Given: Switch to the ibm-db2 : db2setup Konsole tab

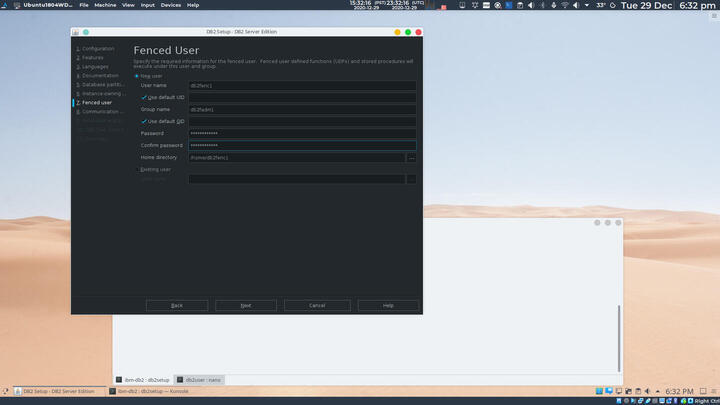Looking at the screenshot, I should tap(143, 380).
